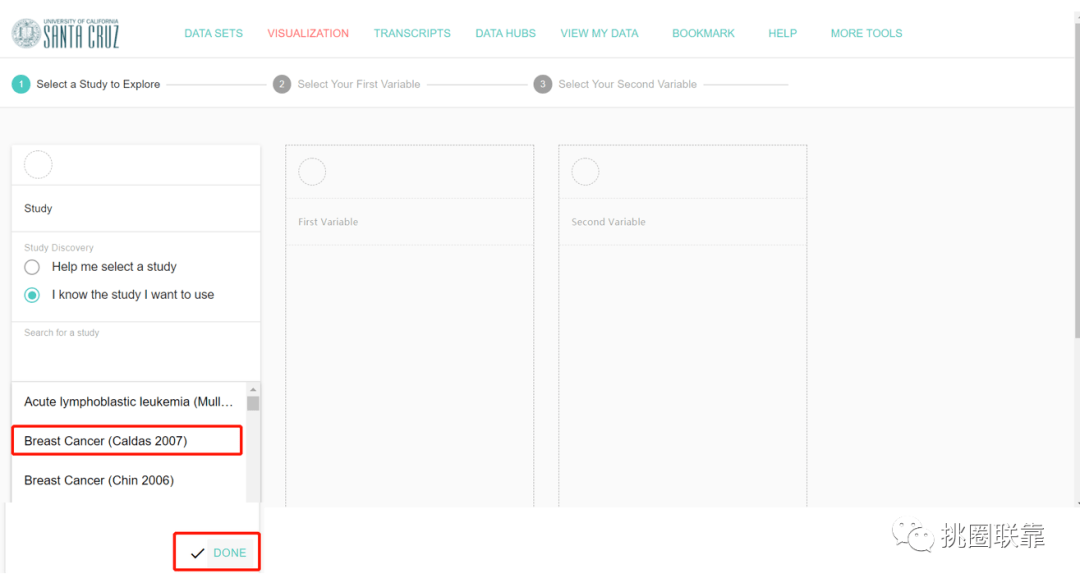
Task: Select 'I know the study I want to use'
Action: click(x=32, y=295)
